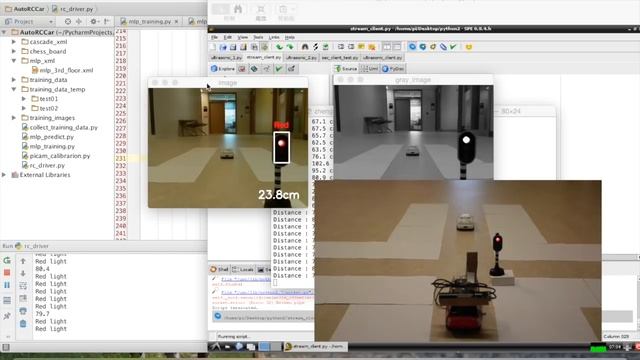Open View menu in SPE editor
The image size is (640, 360).
click(242, 37)
